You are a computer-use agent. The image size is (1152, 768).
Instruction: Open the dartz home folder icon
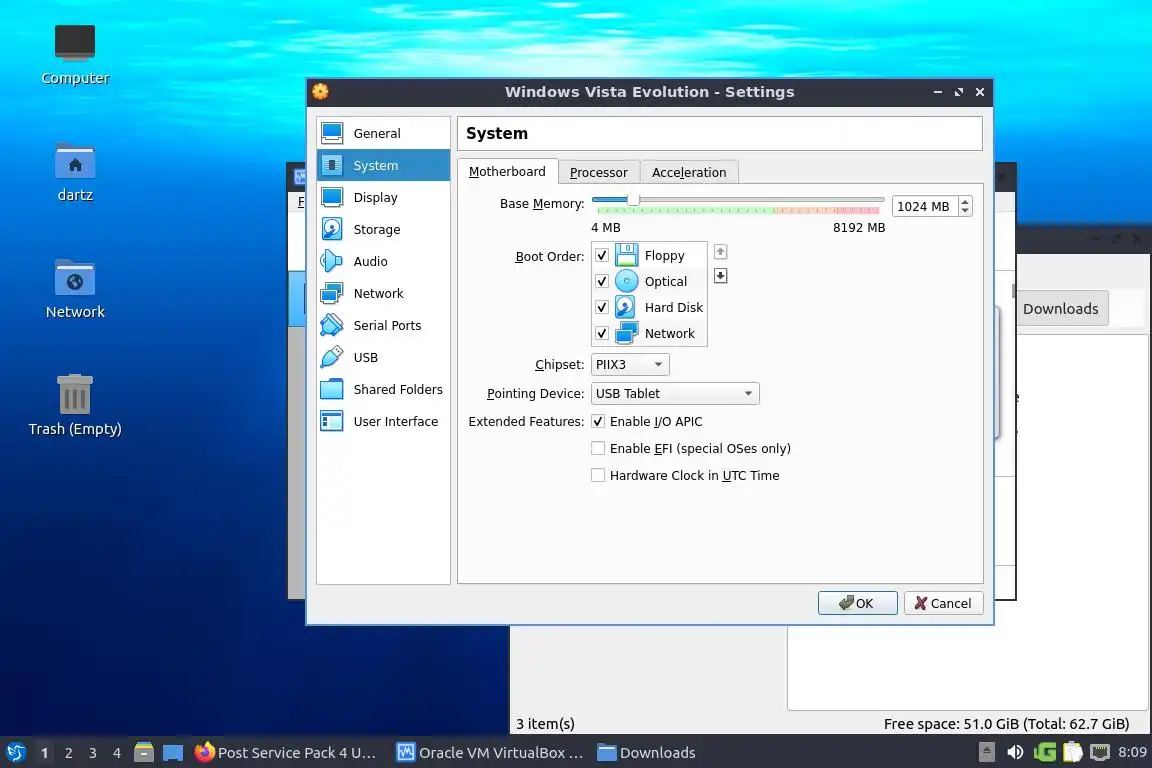(x=75, y=173)
